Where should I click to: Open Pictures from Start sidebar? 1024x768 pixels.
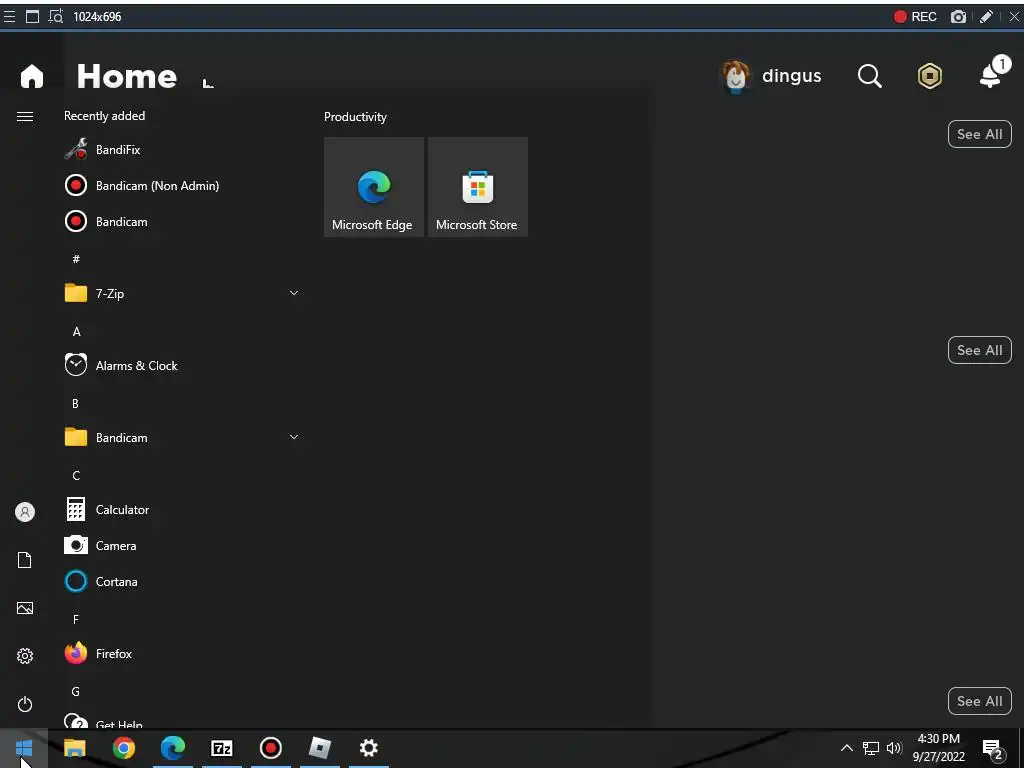pos(25,608)
